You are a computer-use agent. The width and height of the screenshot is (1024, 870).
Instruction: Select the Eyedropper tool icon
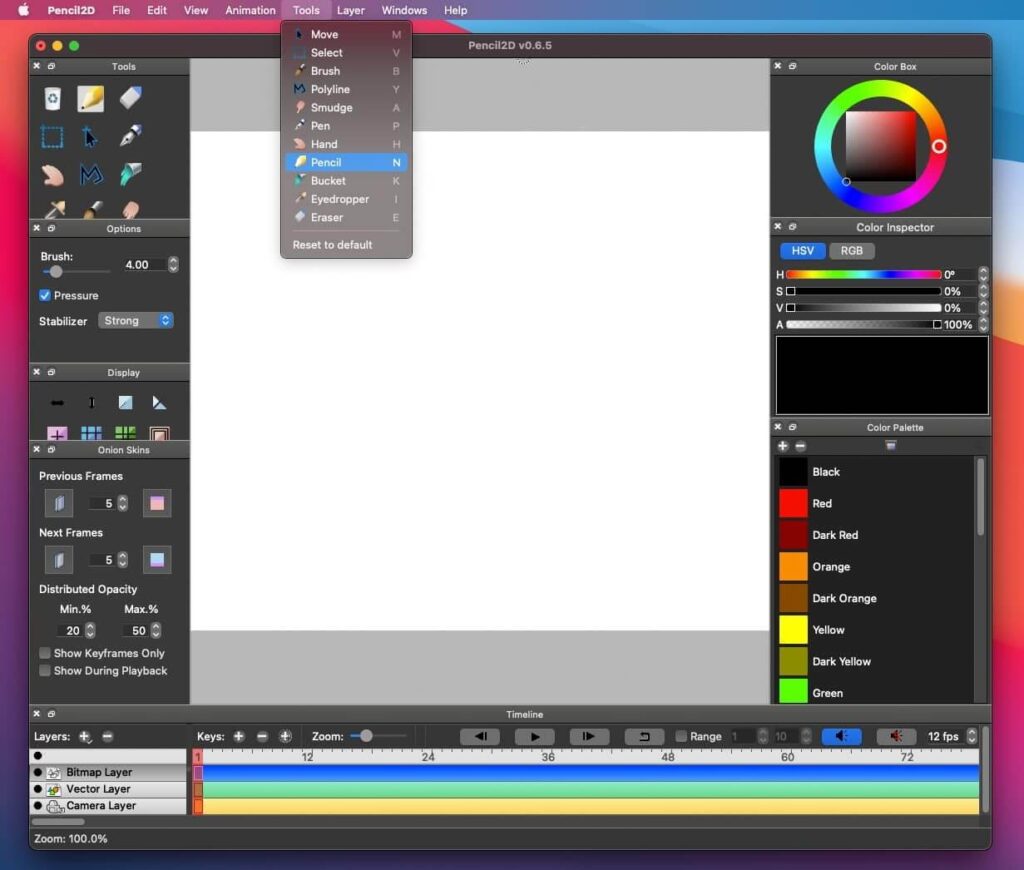54,209
